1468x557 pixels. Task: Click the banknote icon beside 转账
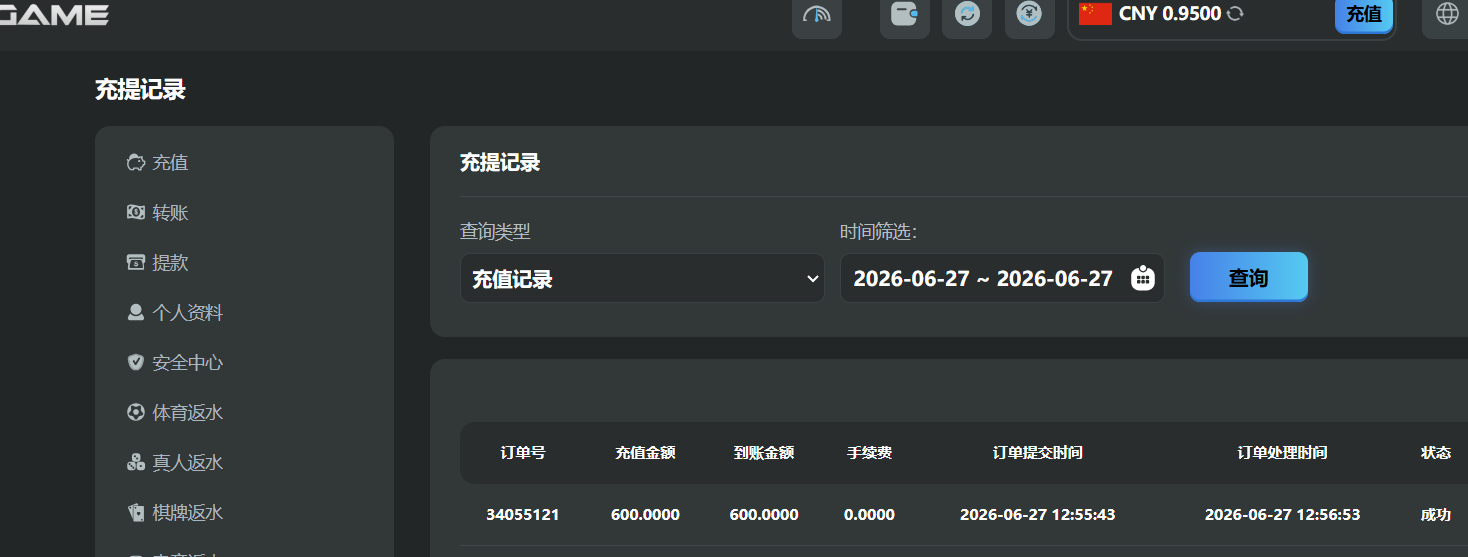click(x=136, y=212)
